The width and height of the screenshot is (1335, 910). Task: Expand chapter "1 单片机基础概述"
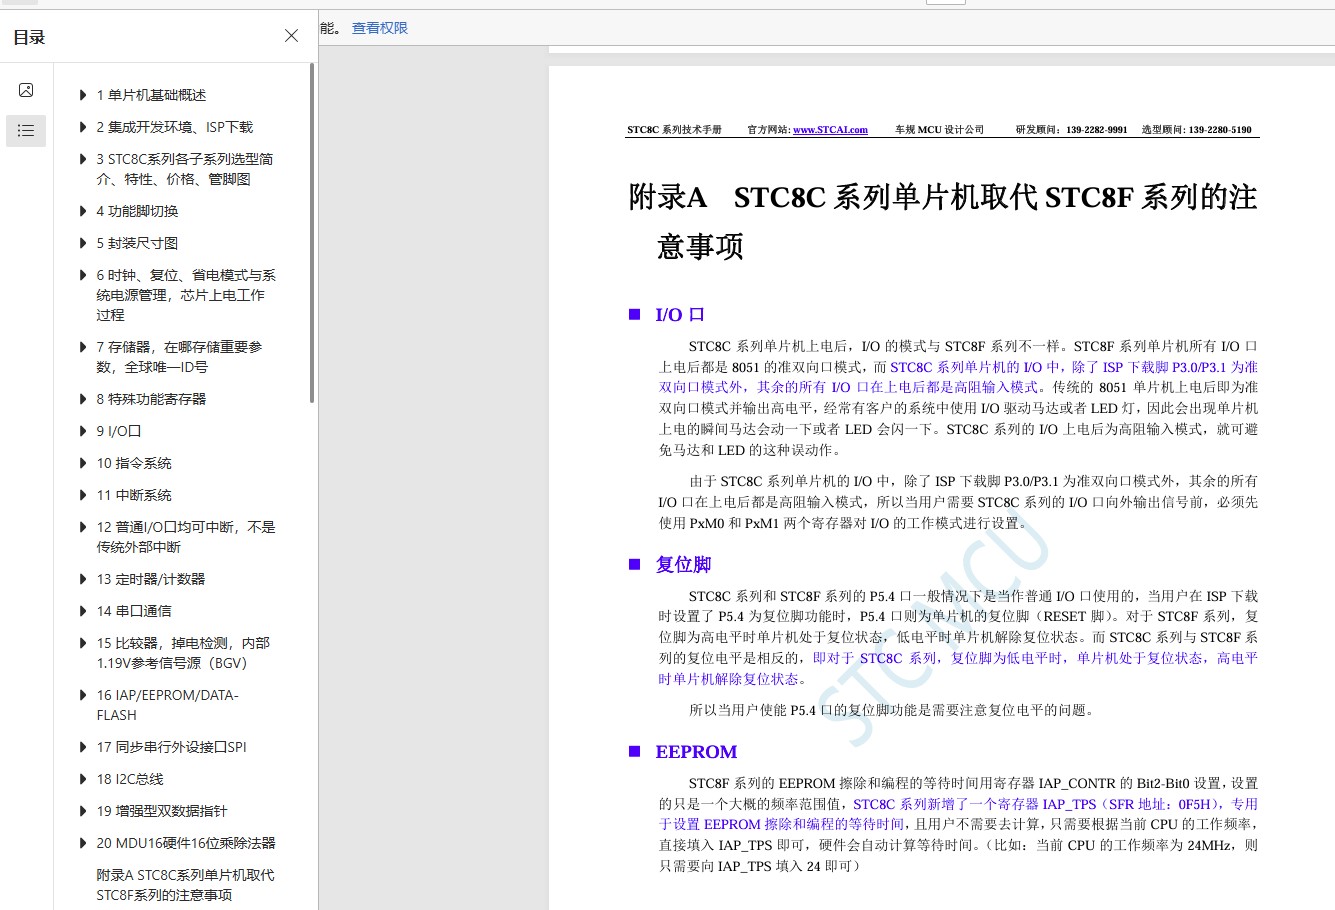click(83, 96)
